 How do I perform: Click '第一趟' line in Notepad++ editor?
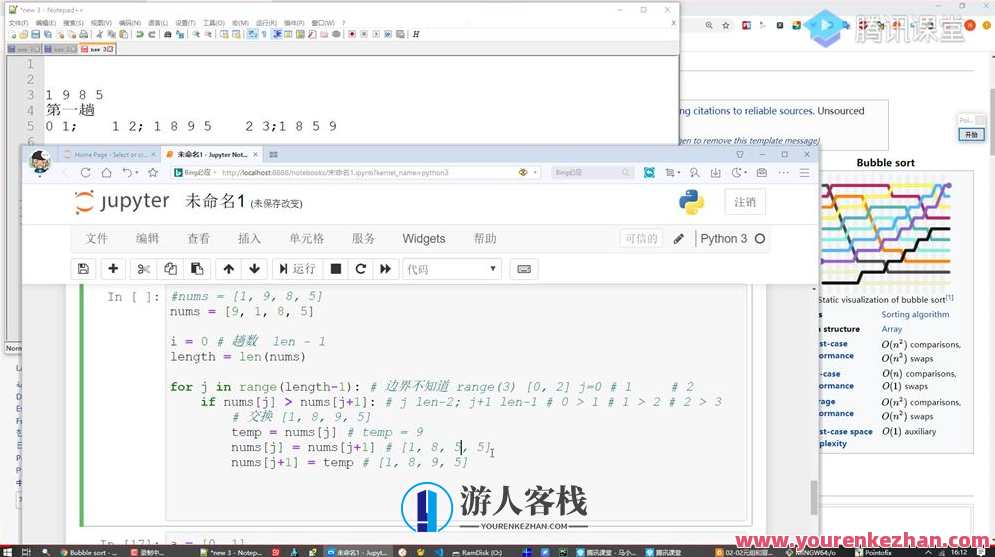pyautogui.click(x=70, y=110)
